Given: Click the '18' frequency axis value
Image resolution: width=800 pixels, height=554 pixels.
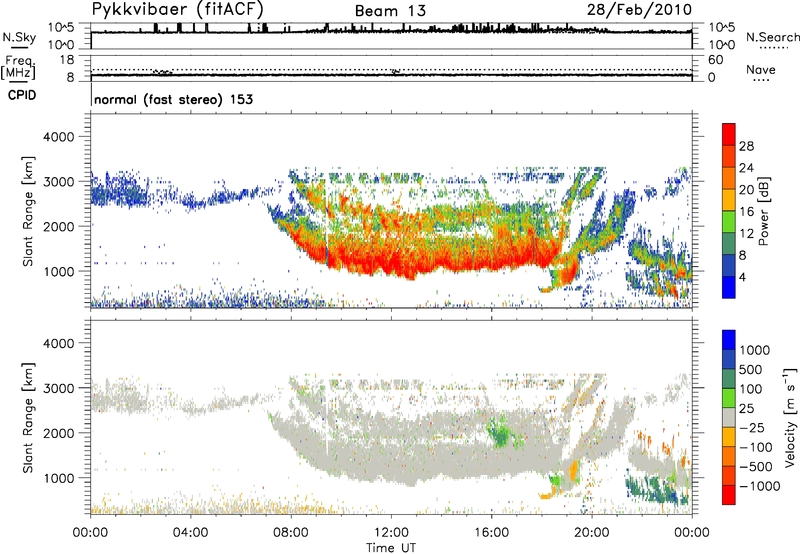Looking at the screenshot, I should (67, 60).
